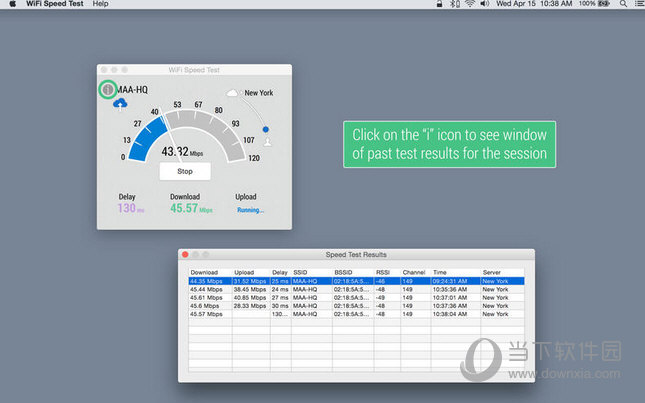Image resolution: width=645 pixels, height=403 pixels.
Task: Click the 28.33 Mbps upload cell
Action: [x=250, y=306]
